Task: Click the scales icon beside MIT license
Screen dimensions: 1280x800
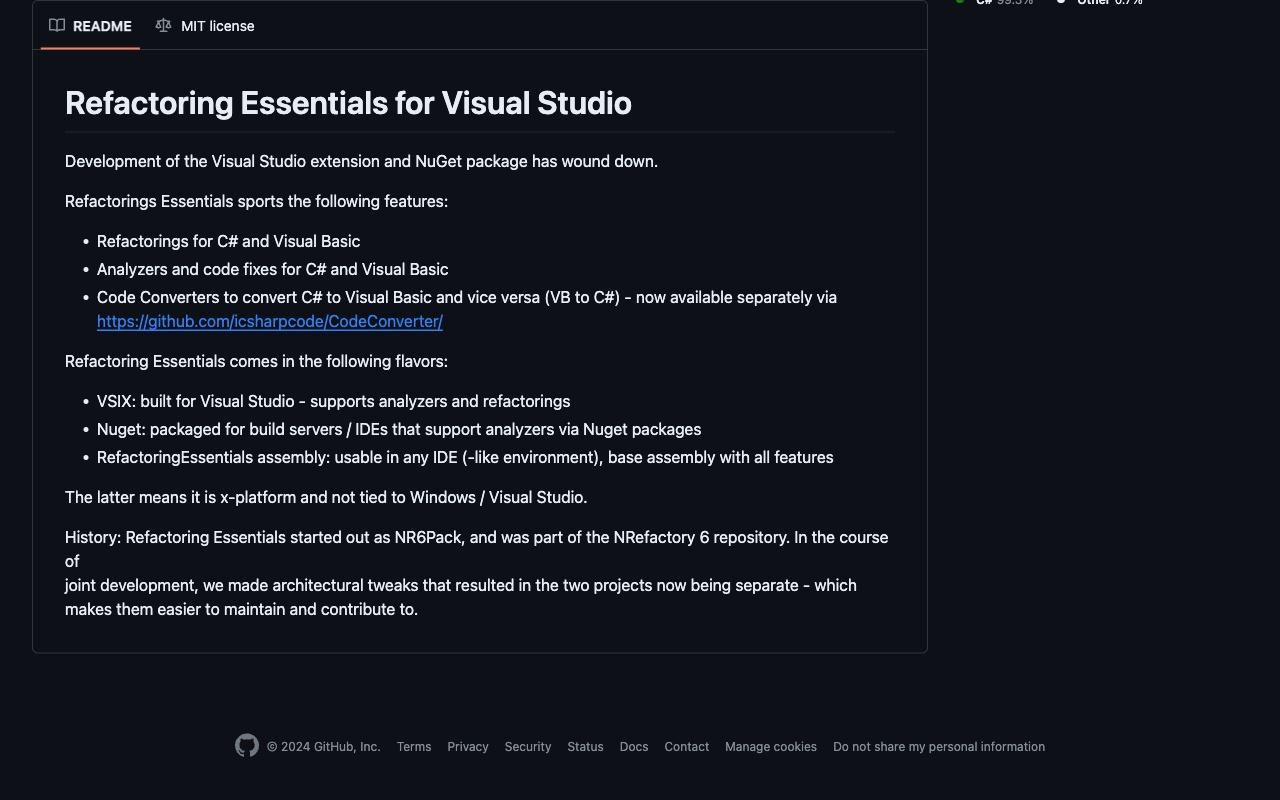Action: point(163,25)
